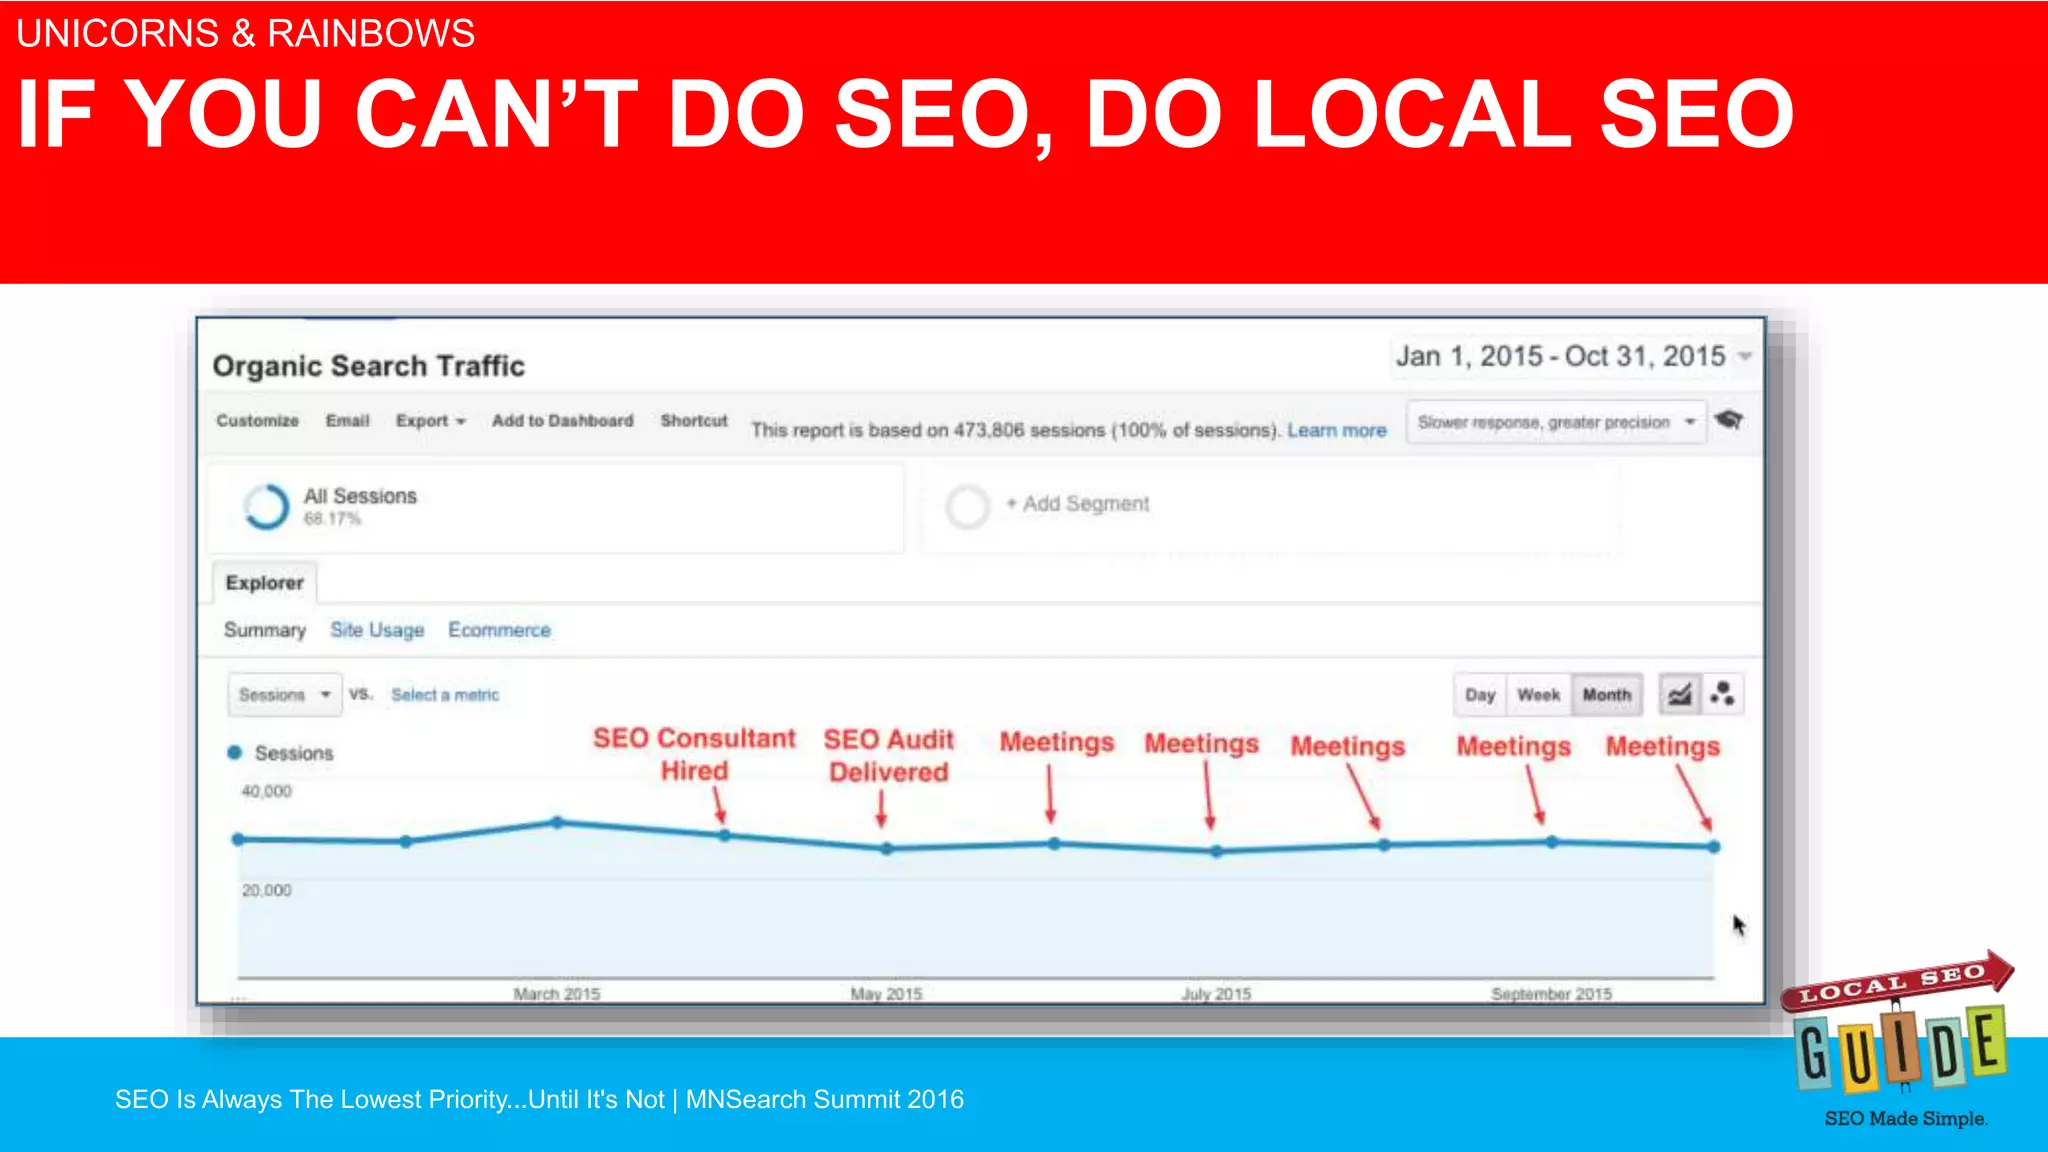Set graph interval to Month
Viewport: 2048px width, 1152px height.
pos(1606,695)
